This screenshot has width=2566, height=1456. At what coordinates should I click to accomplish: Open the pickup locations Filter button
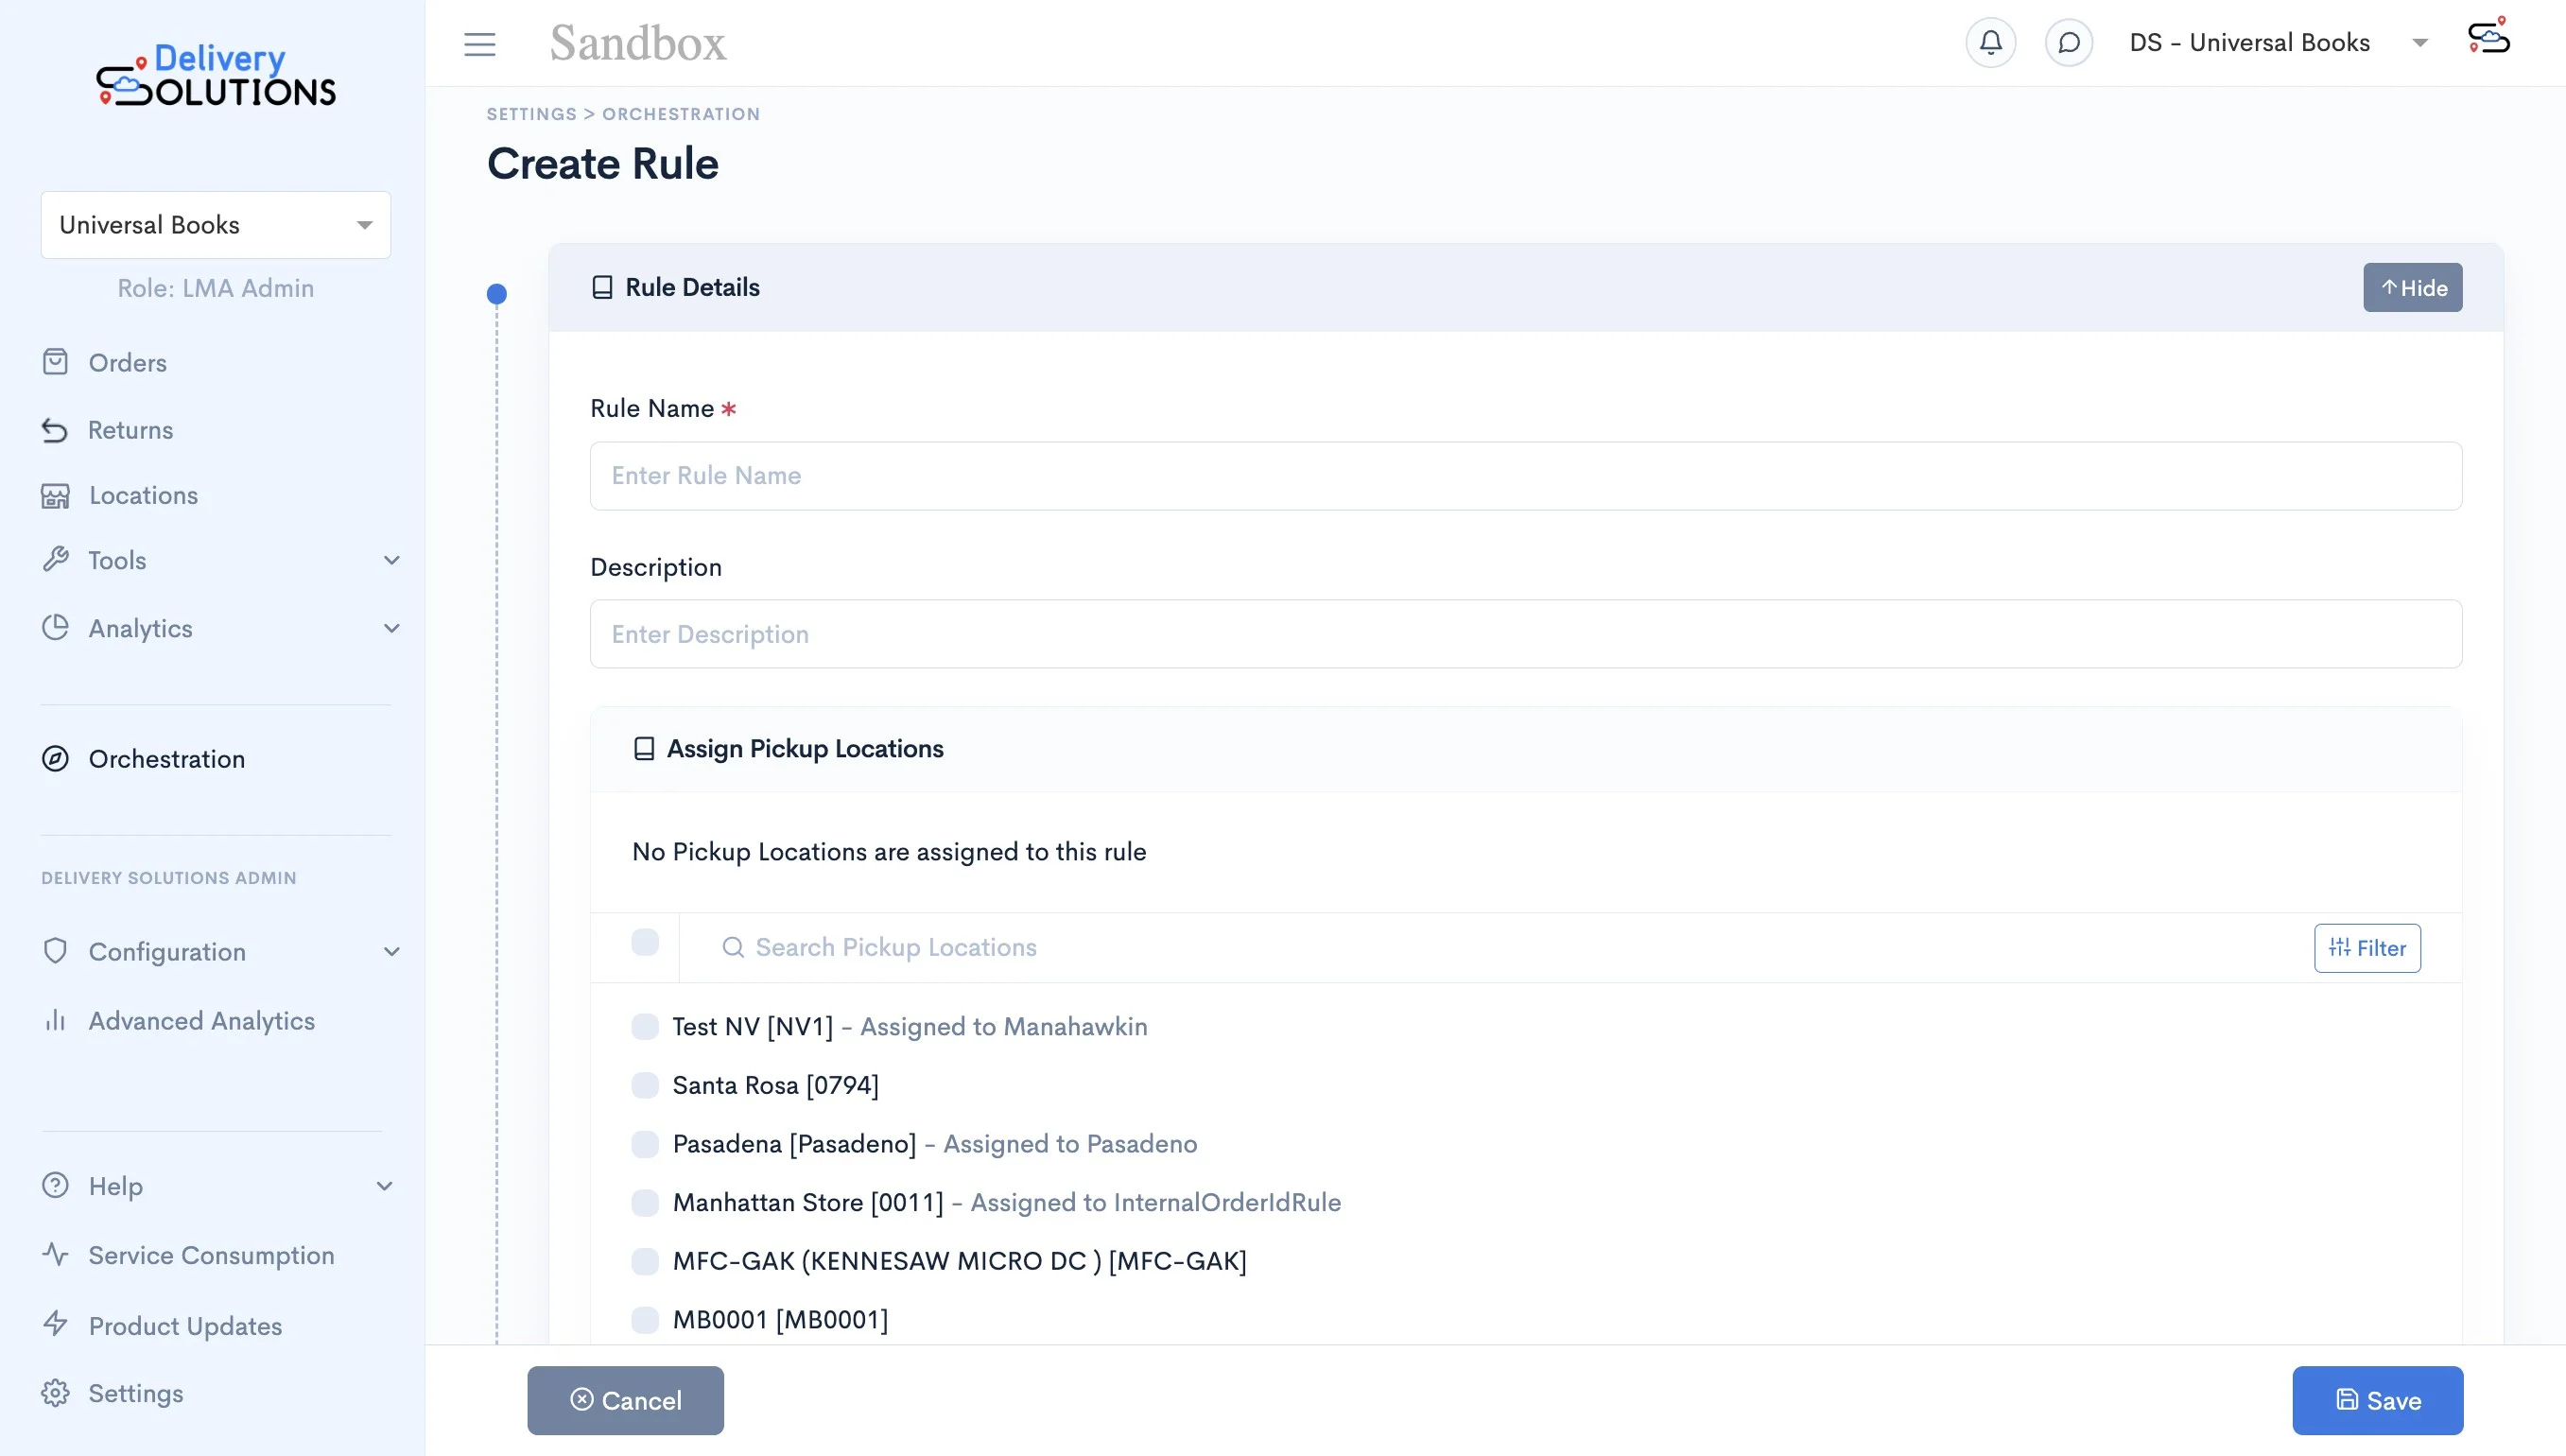tap(2367, 948)
